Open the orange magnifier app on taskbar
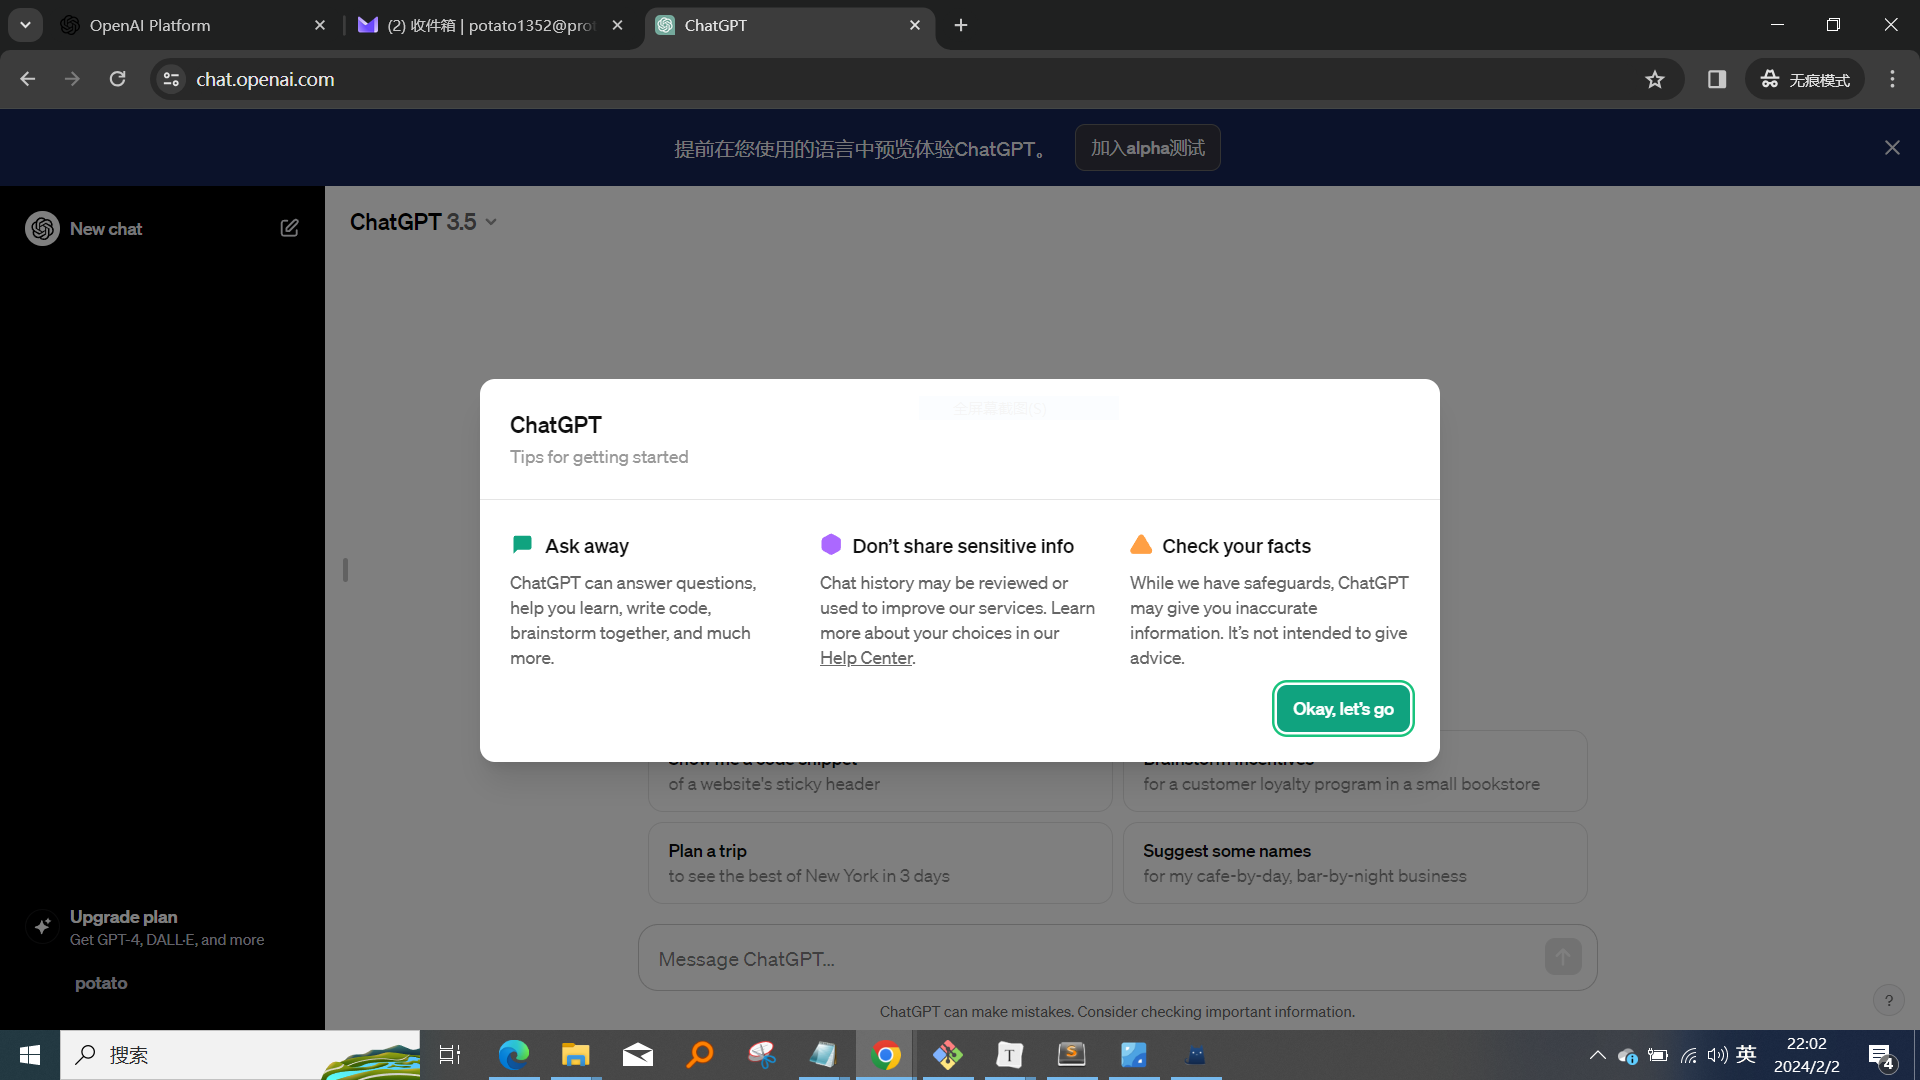This screenshot has height=1080, width=1920. [699, 1055]
